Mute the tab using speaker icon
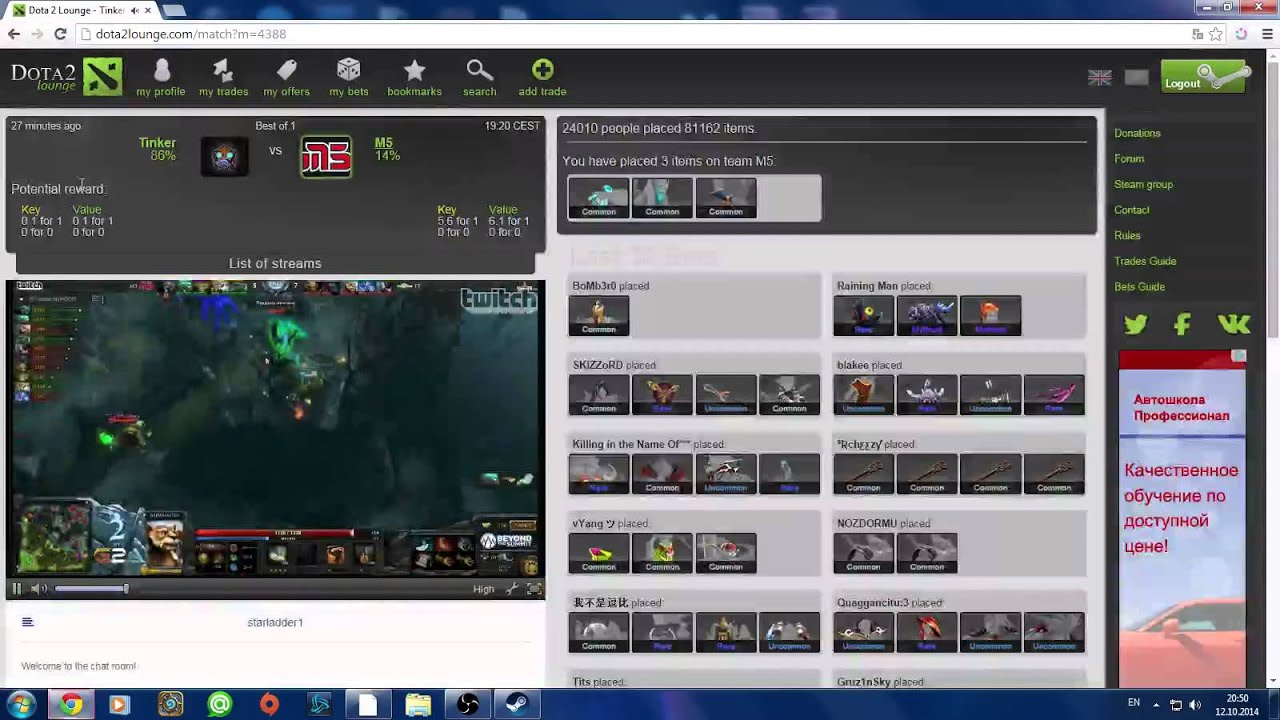Image resolution: width=1280 pixels, height=720 pixels. click(x=135, y=10)
